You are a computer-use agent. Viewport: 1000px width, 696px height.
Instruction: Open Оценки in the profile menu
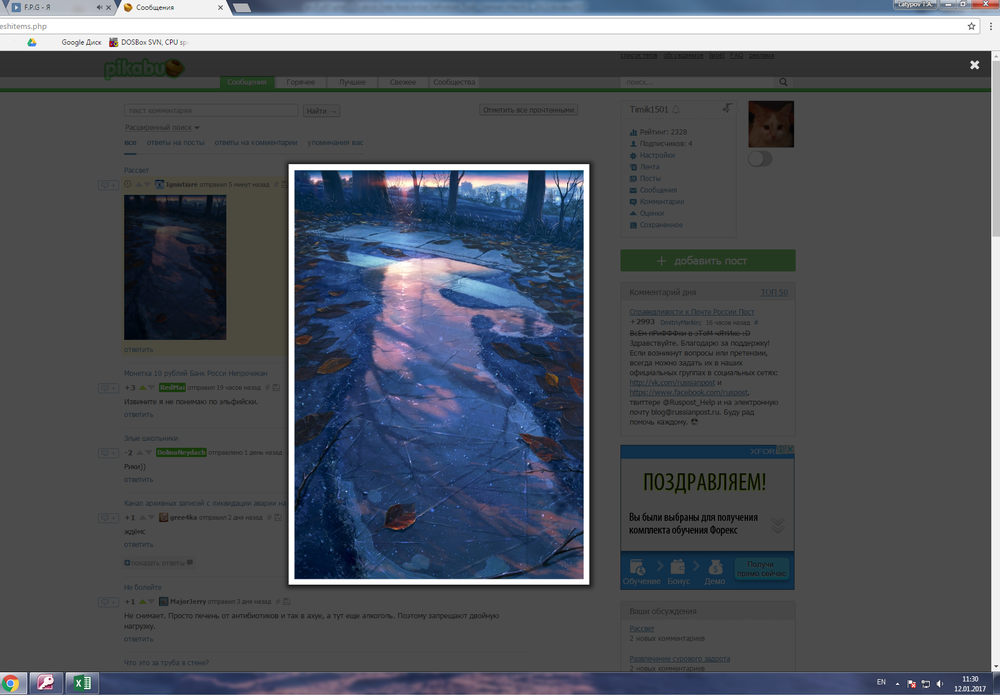click(x=652, y=213)
